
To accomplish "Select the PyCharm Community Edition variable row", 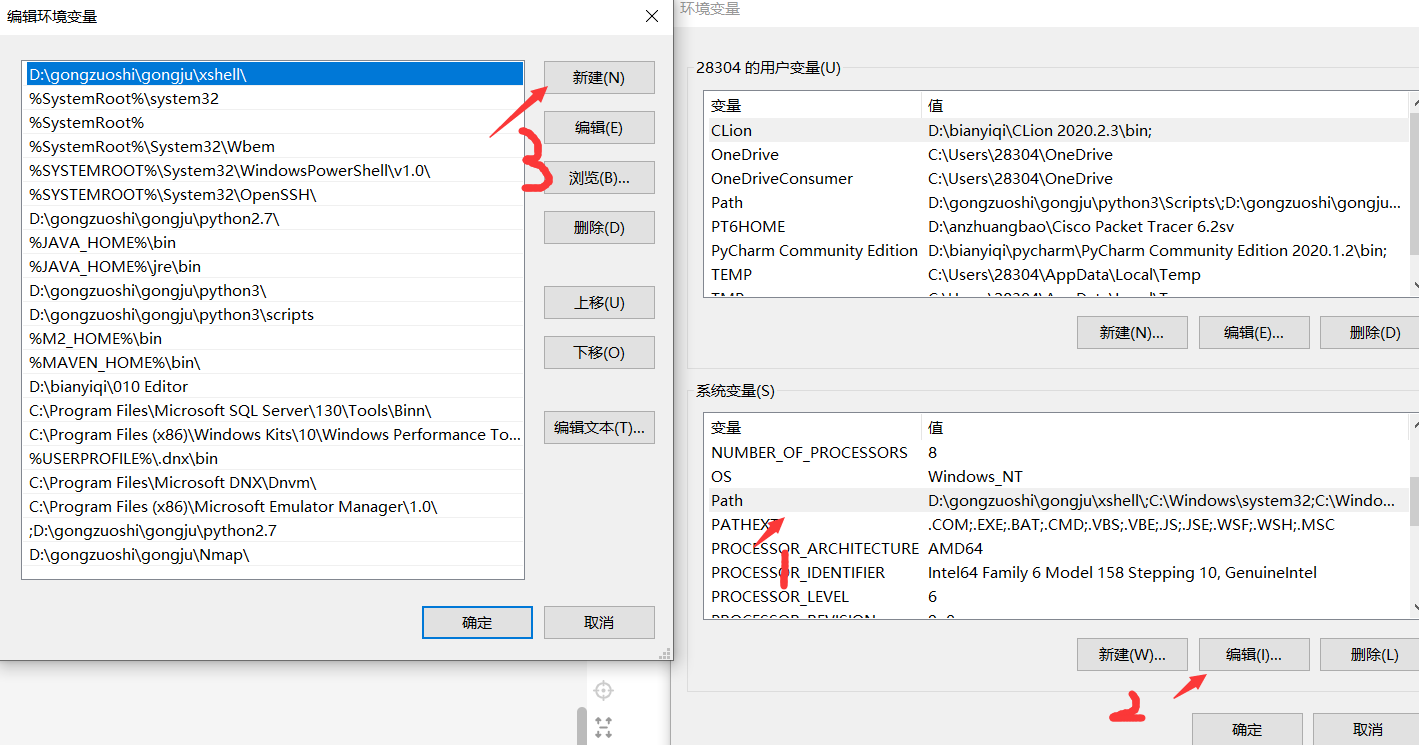I will tap(1056, 250).
